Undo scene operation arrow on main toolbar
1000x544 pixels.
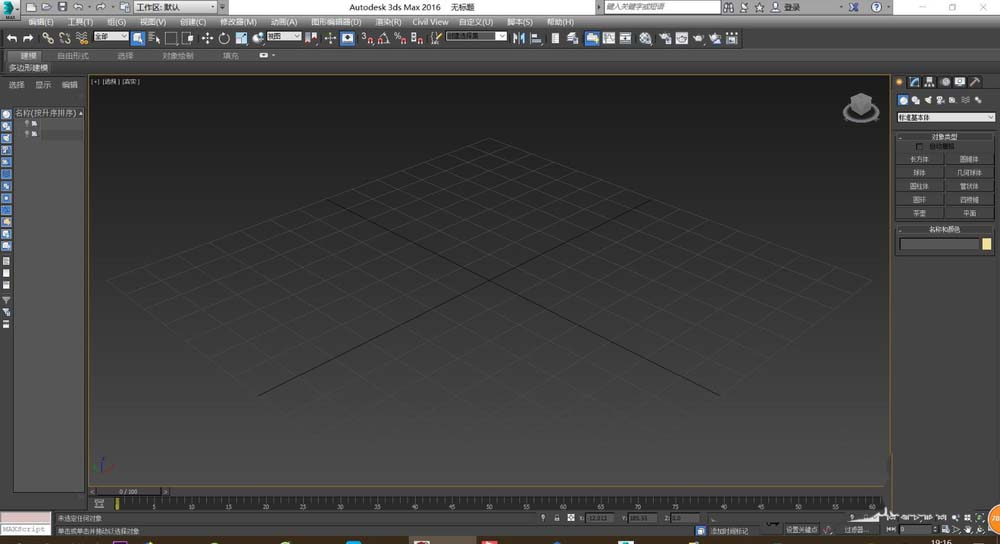click(x=12, y=38)
